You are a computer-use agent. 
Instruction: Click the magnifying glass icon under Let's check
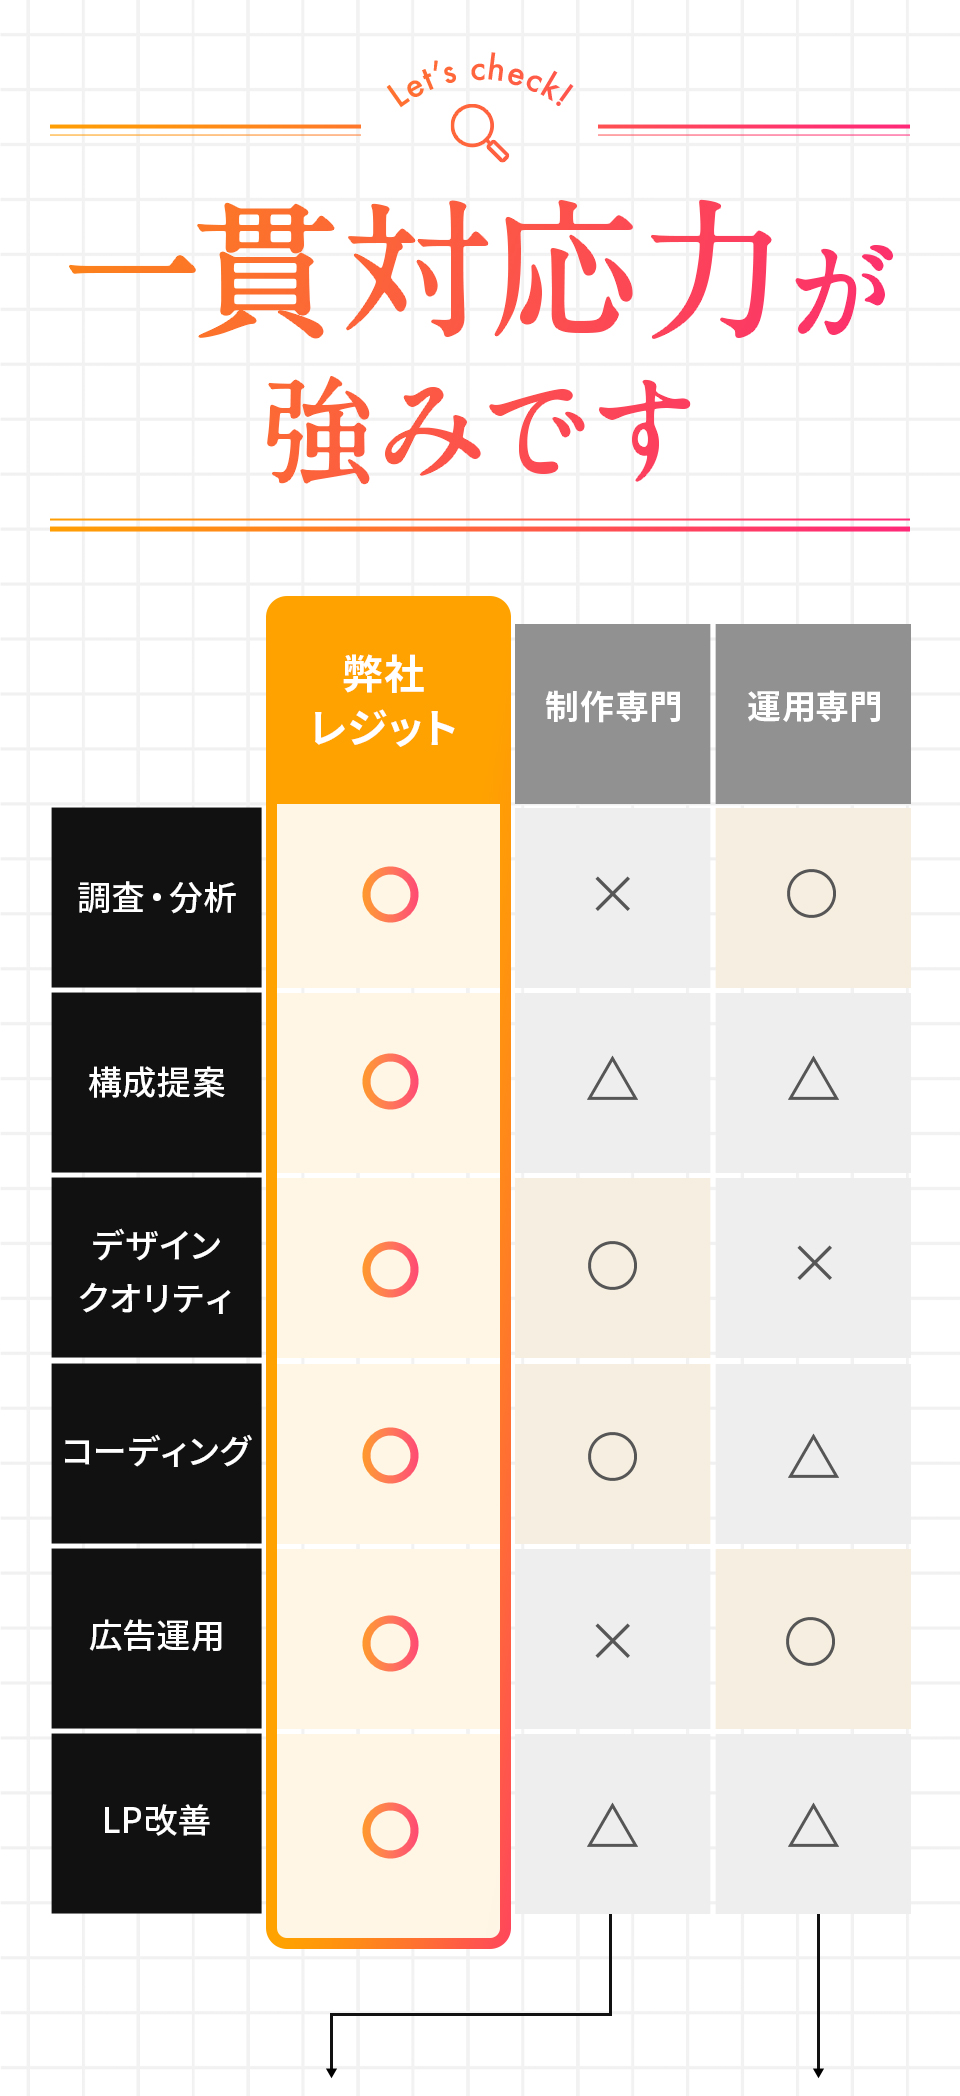(x=479, y=133)
